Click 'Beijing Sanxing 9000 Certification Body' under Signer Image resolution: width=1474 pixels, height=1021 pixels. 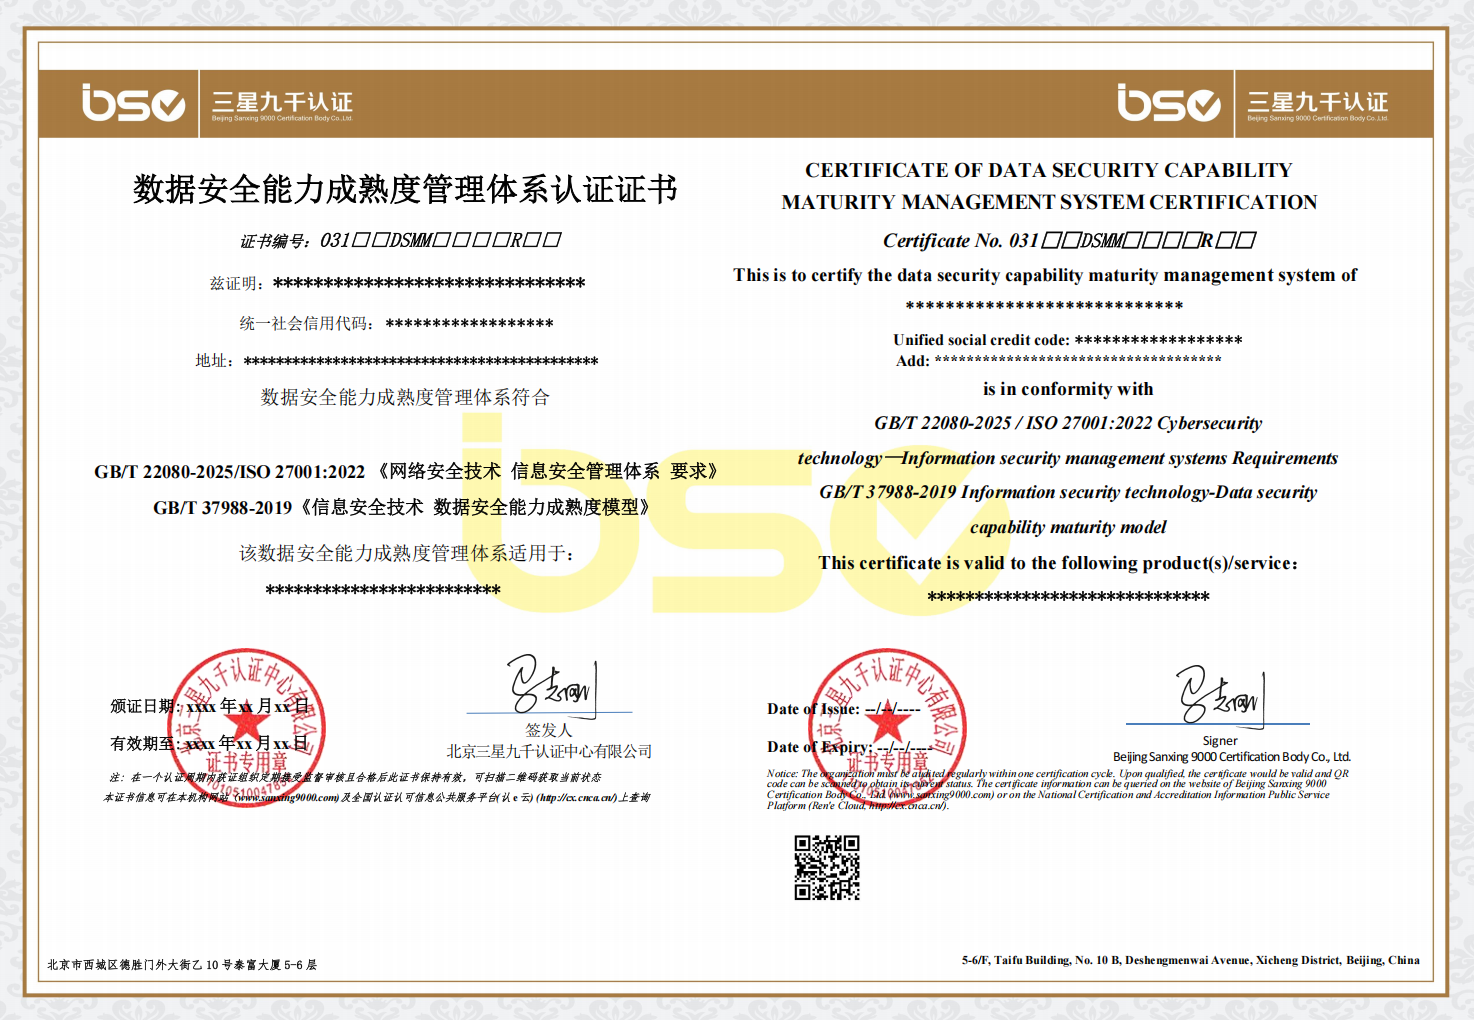(x=1231, y=757)
